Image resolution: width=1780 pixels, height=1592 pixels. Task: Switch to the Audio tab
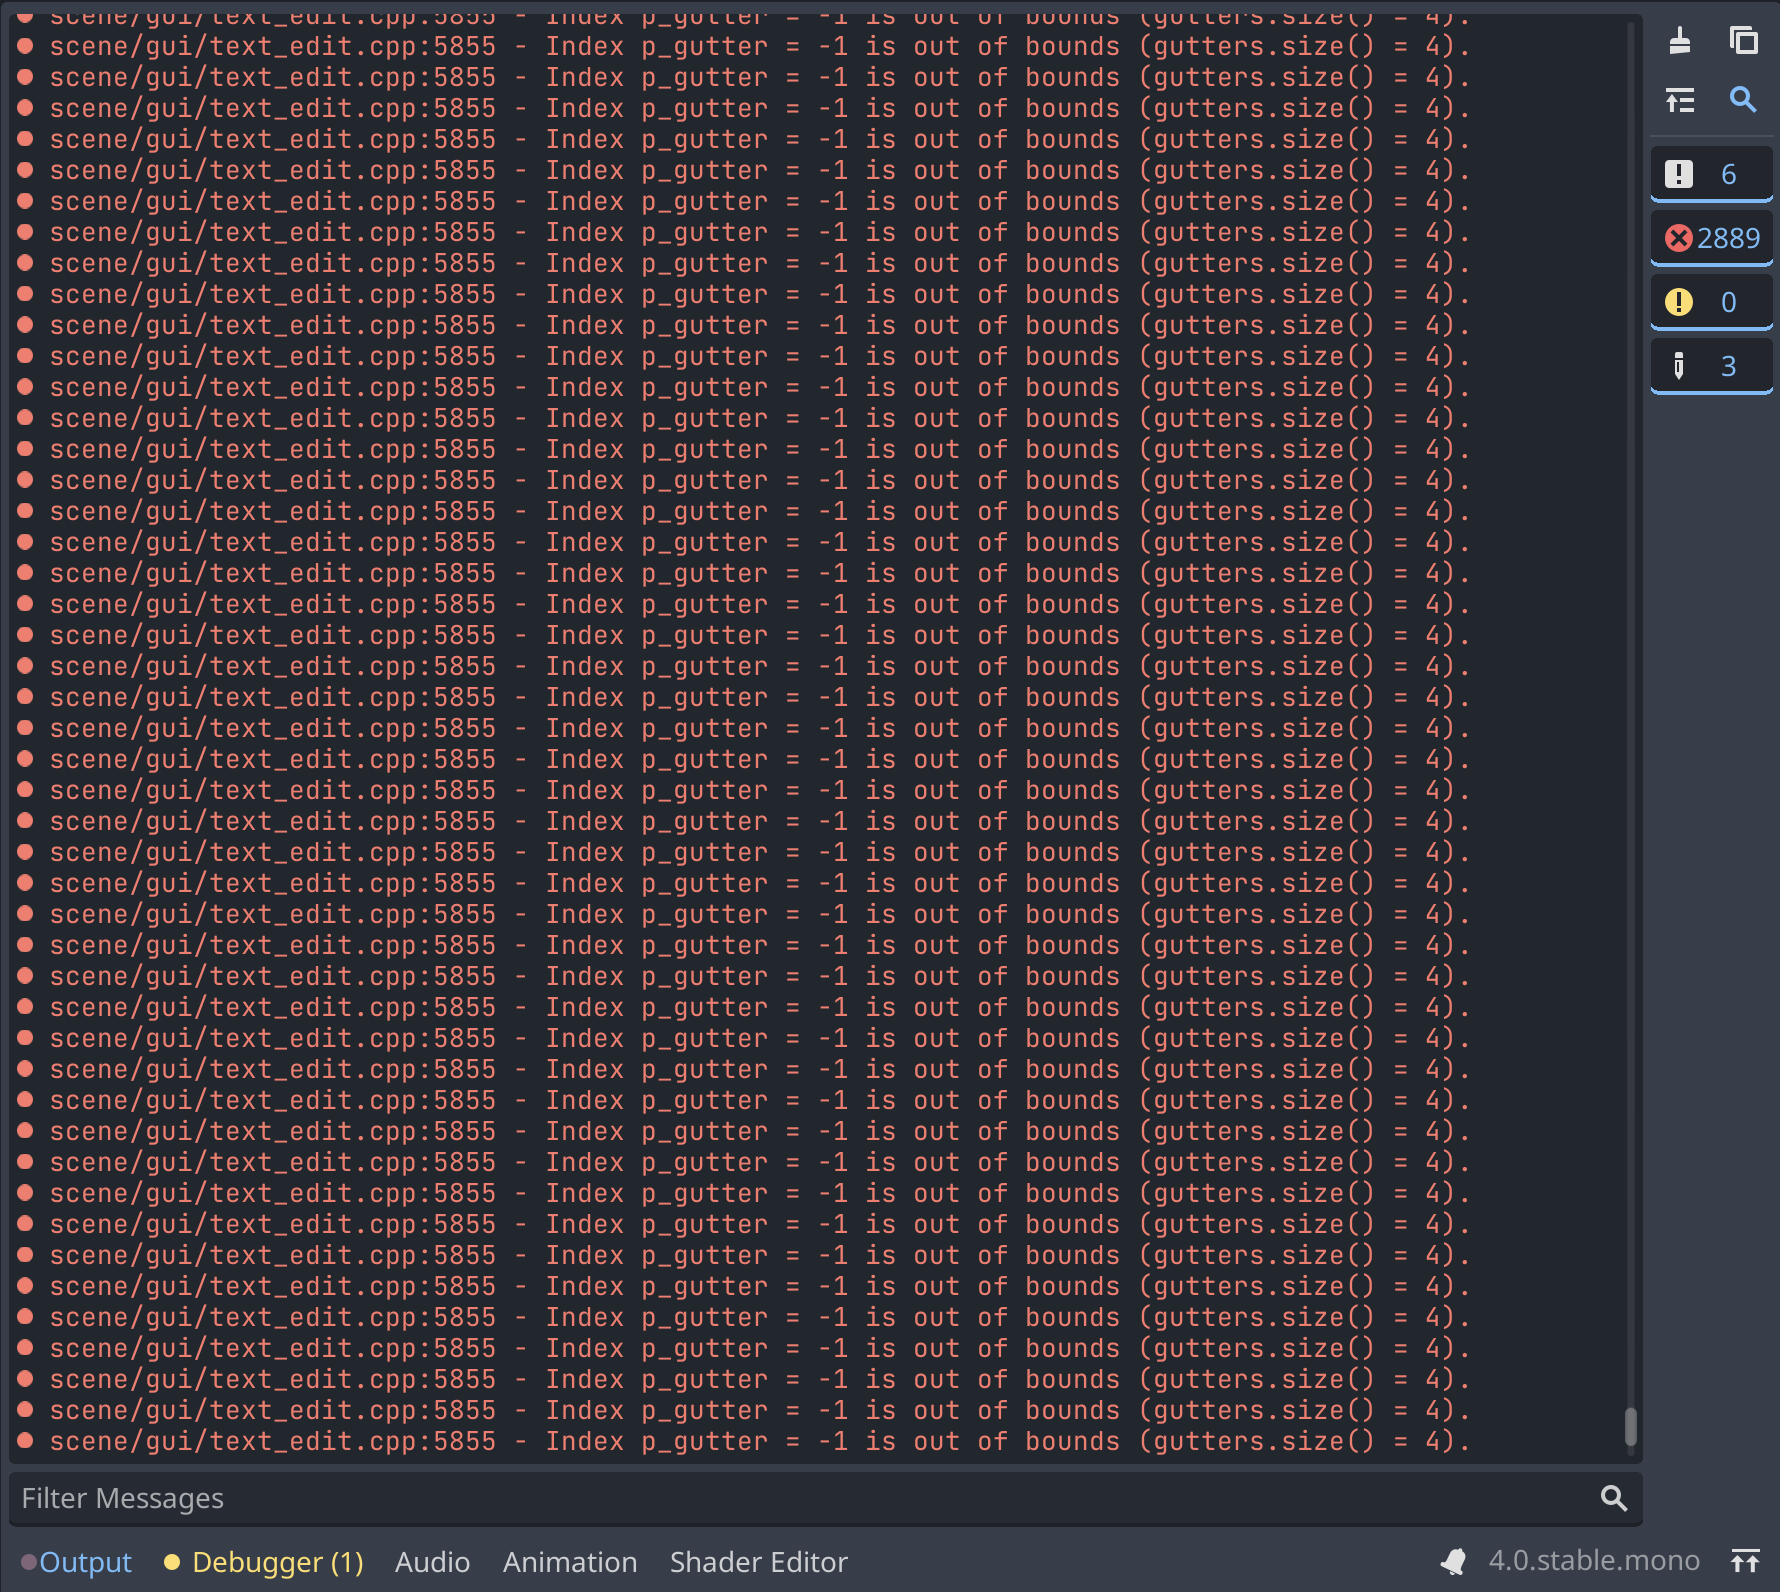click(x=432, y=1561)
